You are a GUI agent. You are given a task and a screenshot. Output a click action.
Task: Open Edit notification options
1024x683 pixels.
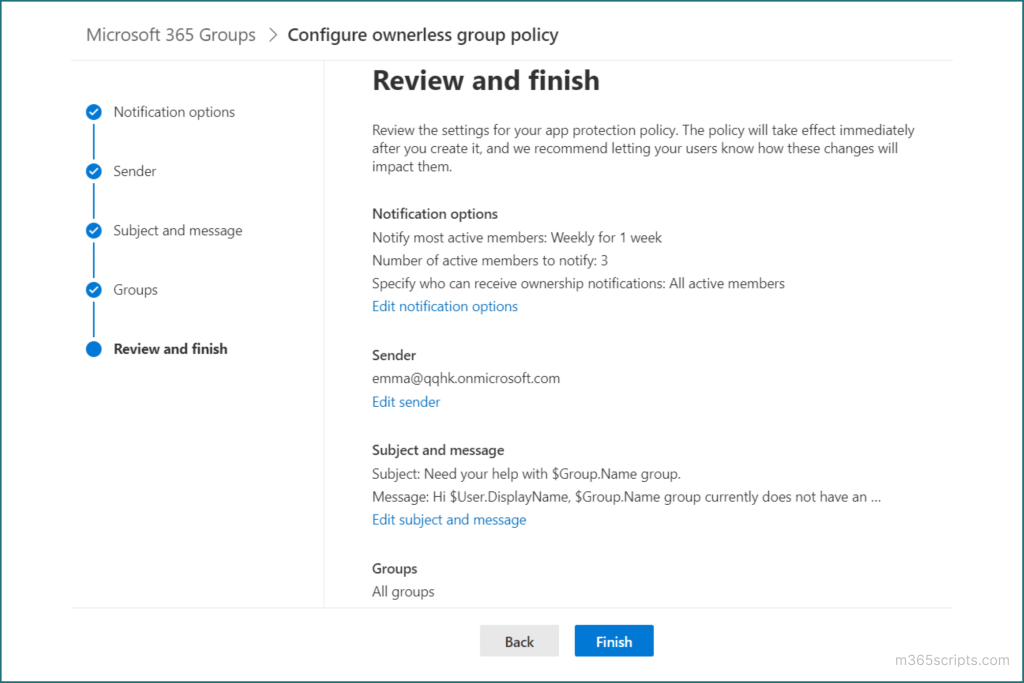(444, 306)
